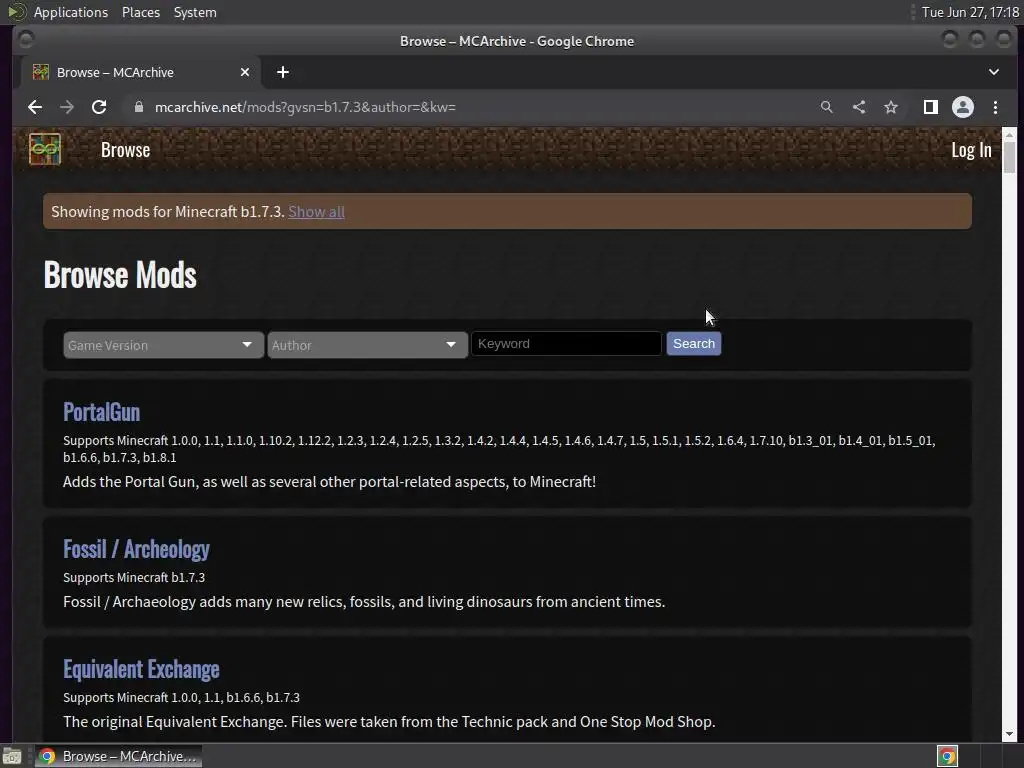The width and height of the screenshot is (1024, 768).
Task: Click the scrollbar down arrow
Action: point(1009,733)
